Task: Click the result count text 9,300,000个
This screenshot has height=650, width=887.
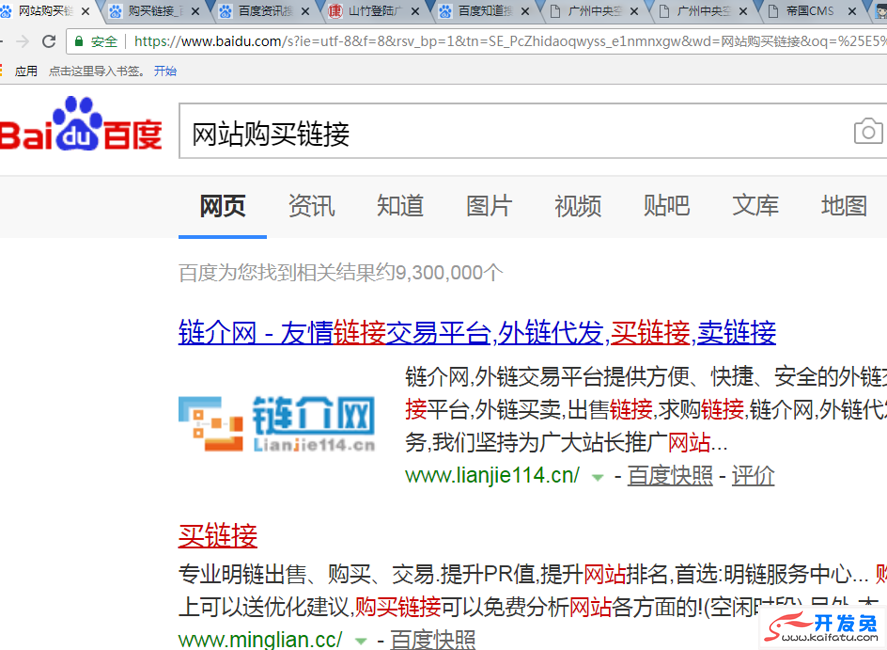Action: point(449,273)
